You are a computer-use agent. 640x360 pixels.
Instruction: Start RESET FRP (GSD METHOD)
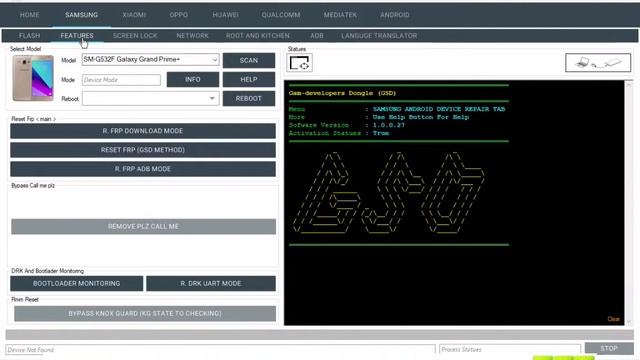click(143, 150)
